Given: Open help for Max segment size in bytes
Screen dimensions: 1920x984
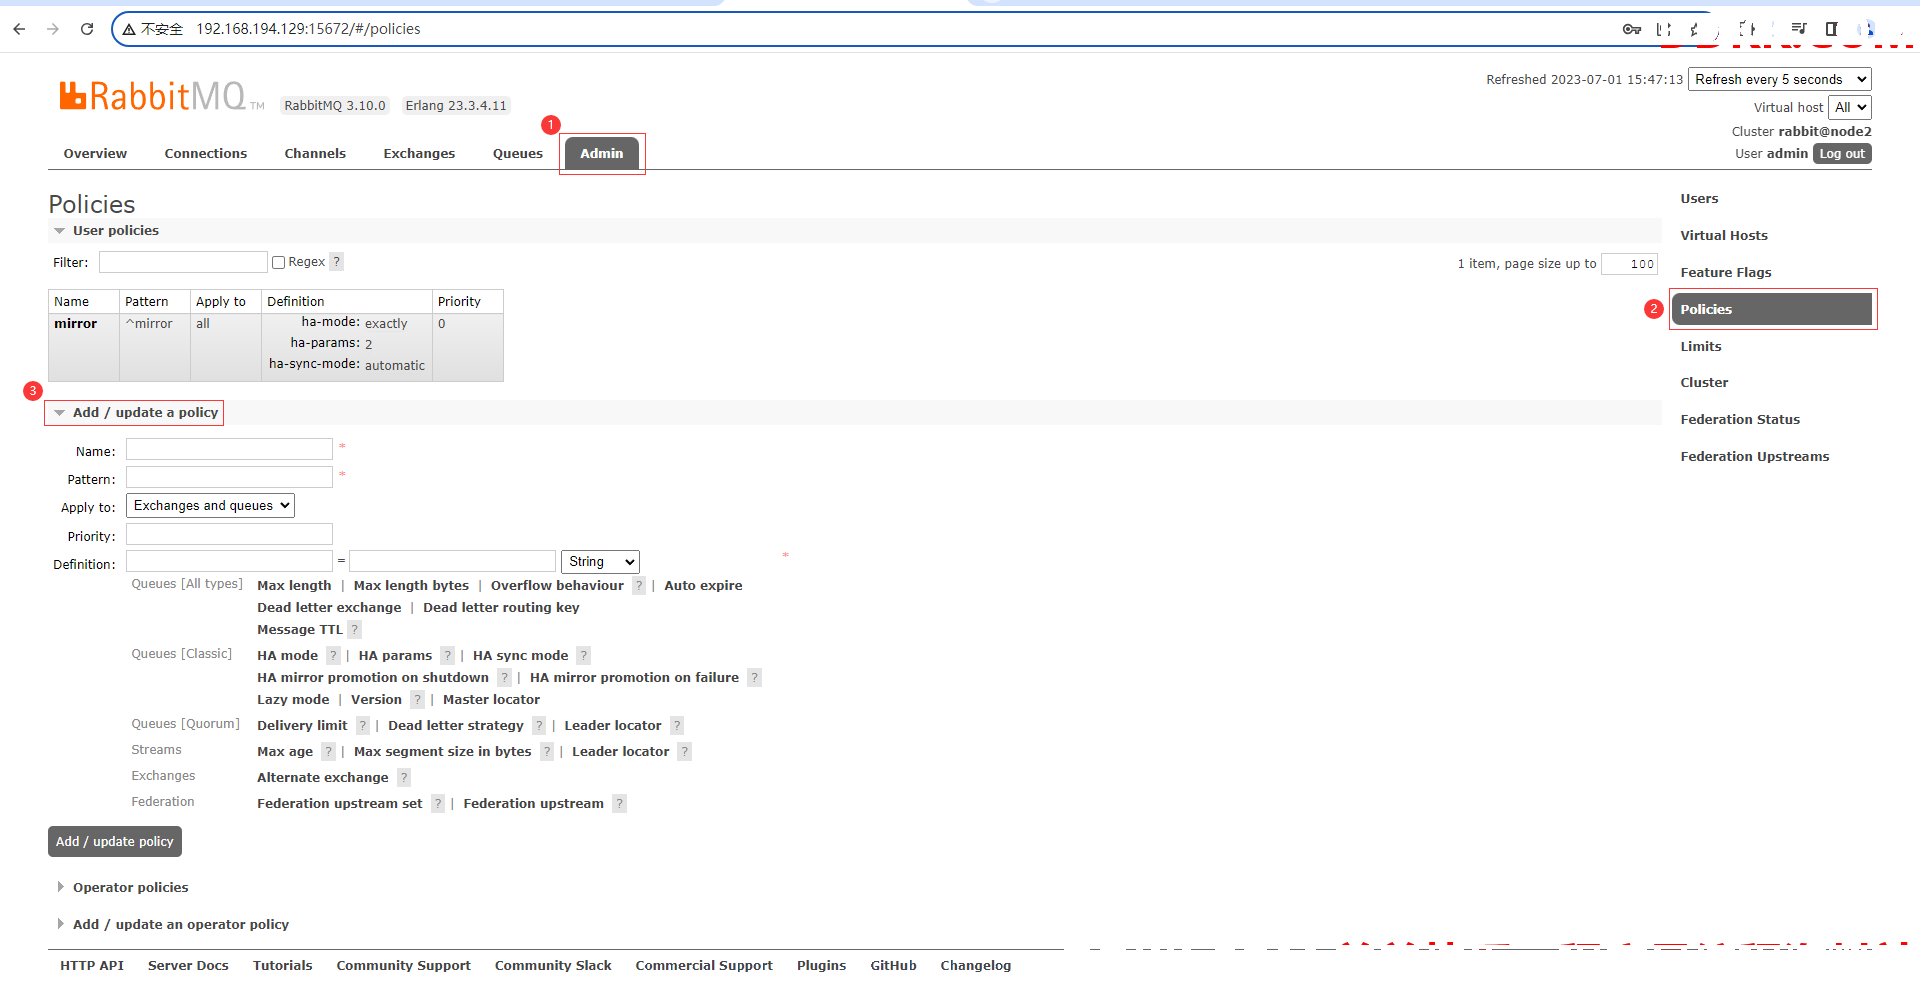Looking at the screenshot, I should click(x=547, y=752).
